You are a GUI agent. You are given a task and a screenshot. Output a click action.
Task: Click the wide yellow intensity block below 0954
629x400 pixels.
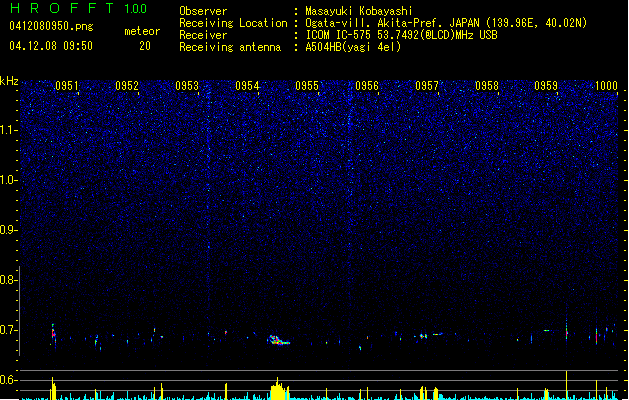coord(279,391)
